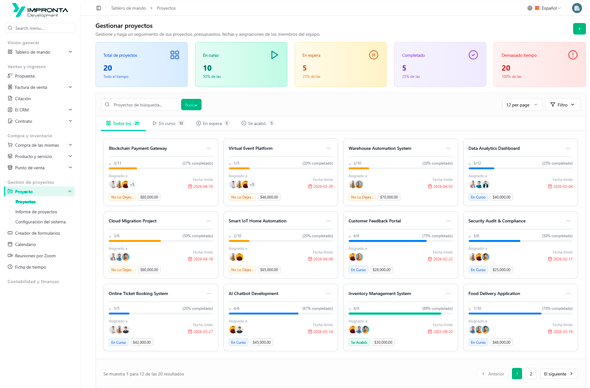Click the Se Acabó status badge
The image size is (590, 388).
click(359, 342)
